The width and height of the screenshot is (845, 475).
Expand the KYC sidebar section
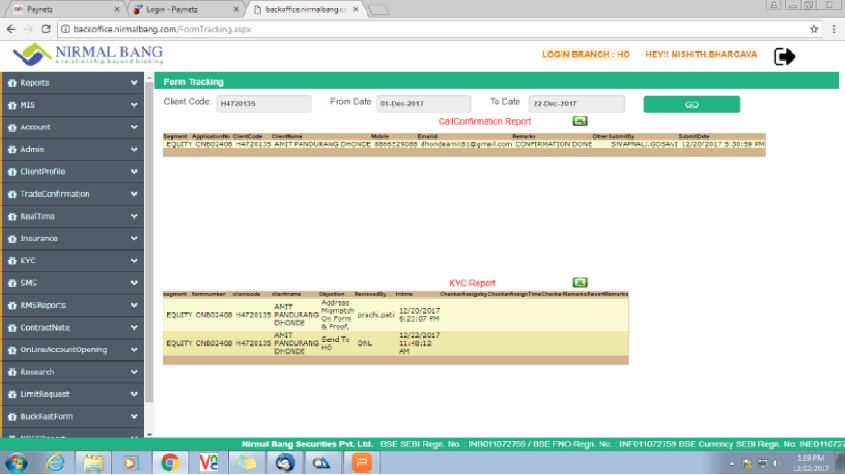click(72, 261)
